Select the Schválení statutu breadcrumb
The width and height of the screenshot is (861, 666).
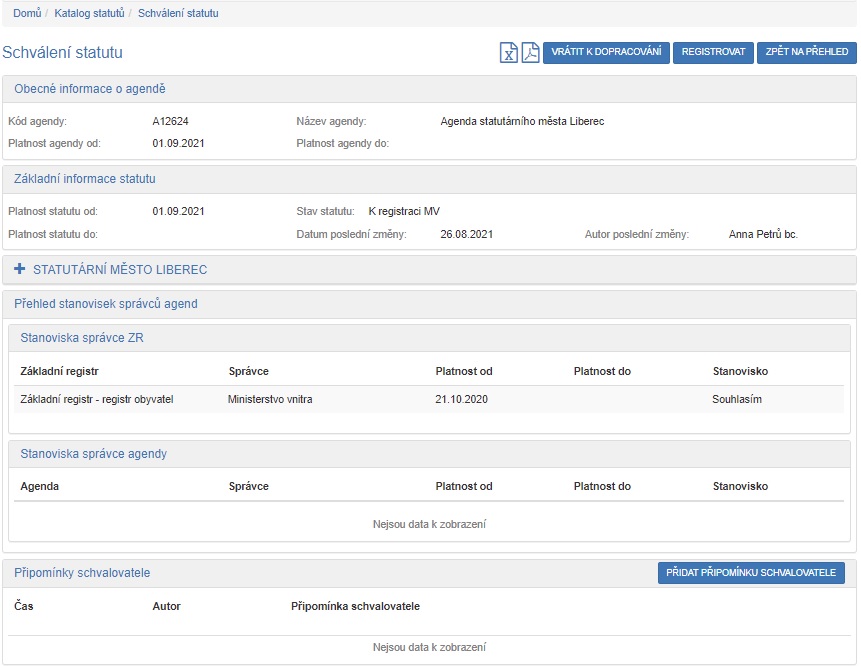[x=178, y=13]
